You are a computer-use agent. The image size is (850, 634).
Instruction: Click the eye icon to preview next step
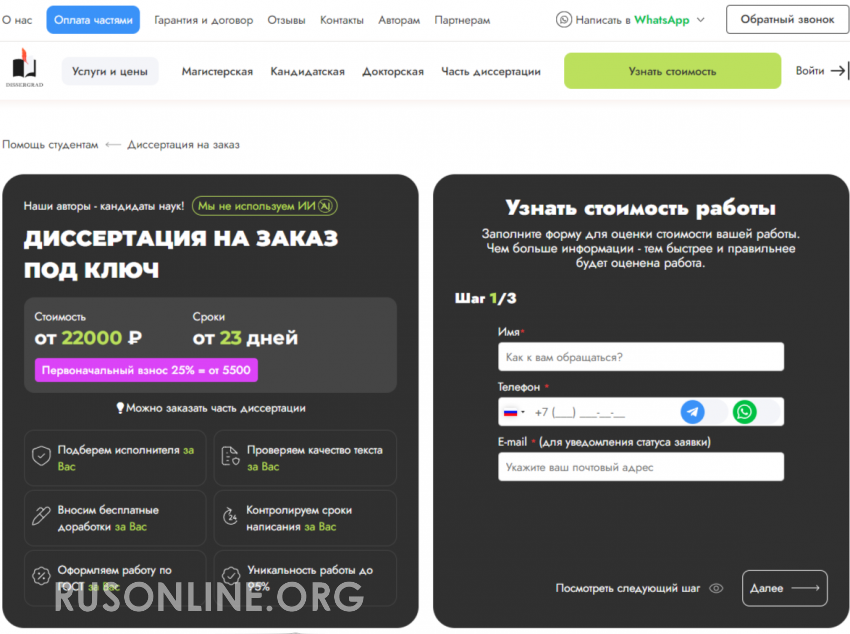pos(716,589)
